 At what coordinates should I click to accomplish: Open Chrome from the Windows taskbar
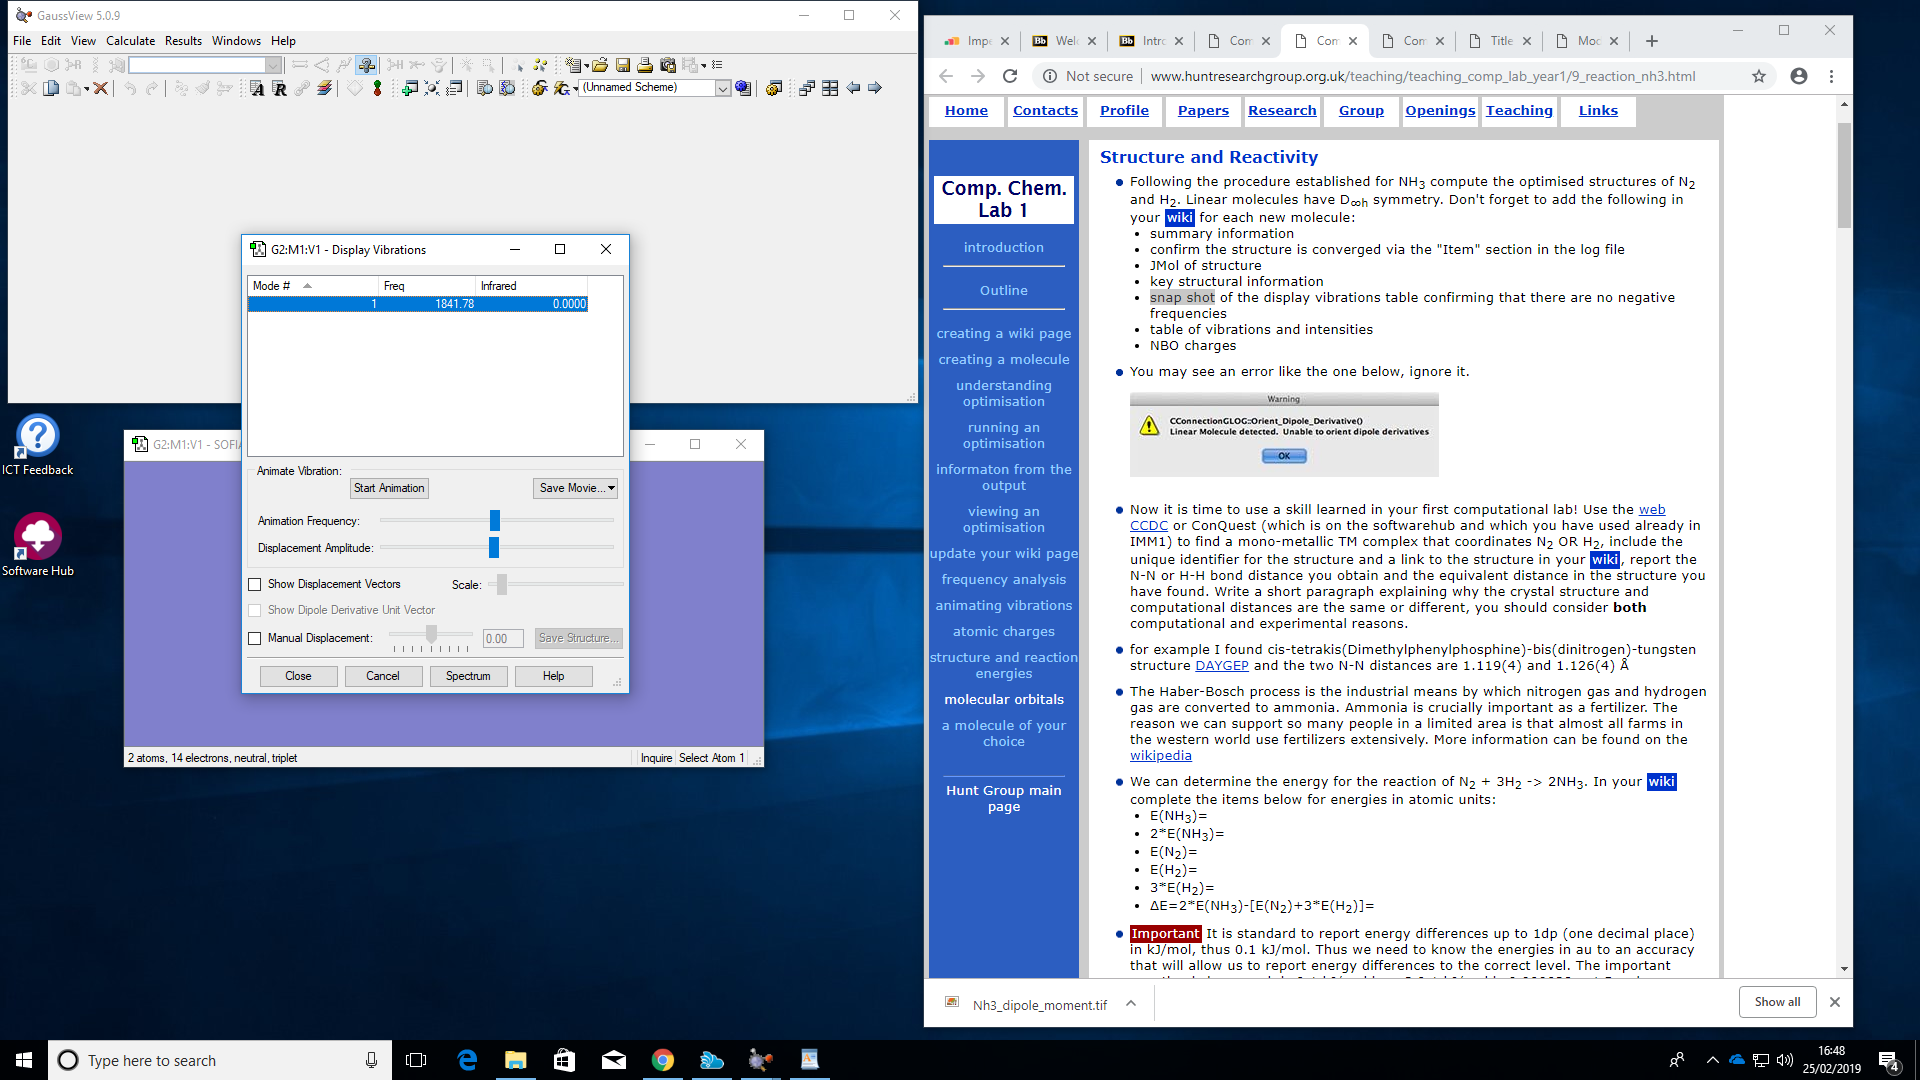(x=662, y=1060)
